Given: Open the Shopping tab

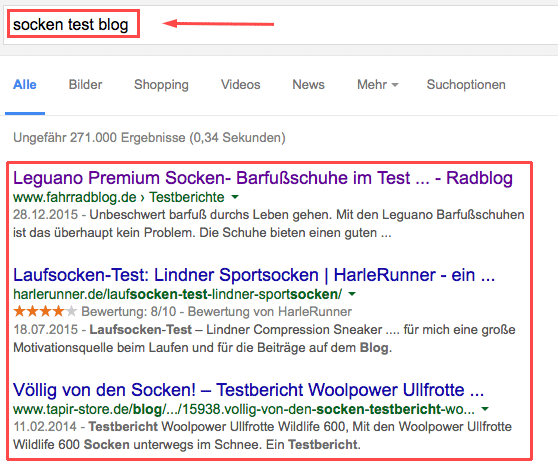Looking at the screenshot, I should pos(161,85).
